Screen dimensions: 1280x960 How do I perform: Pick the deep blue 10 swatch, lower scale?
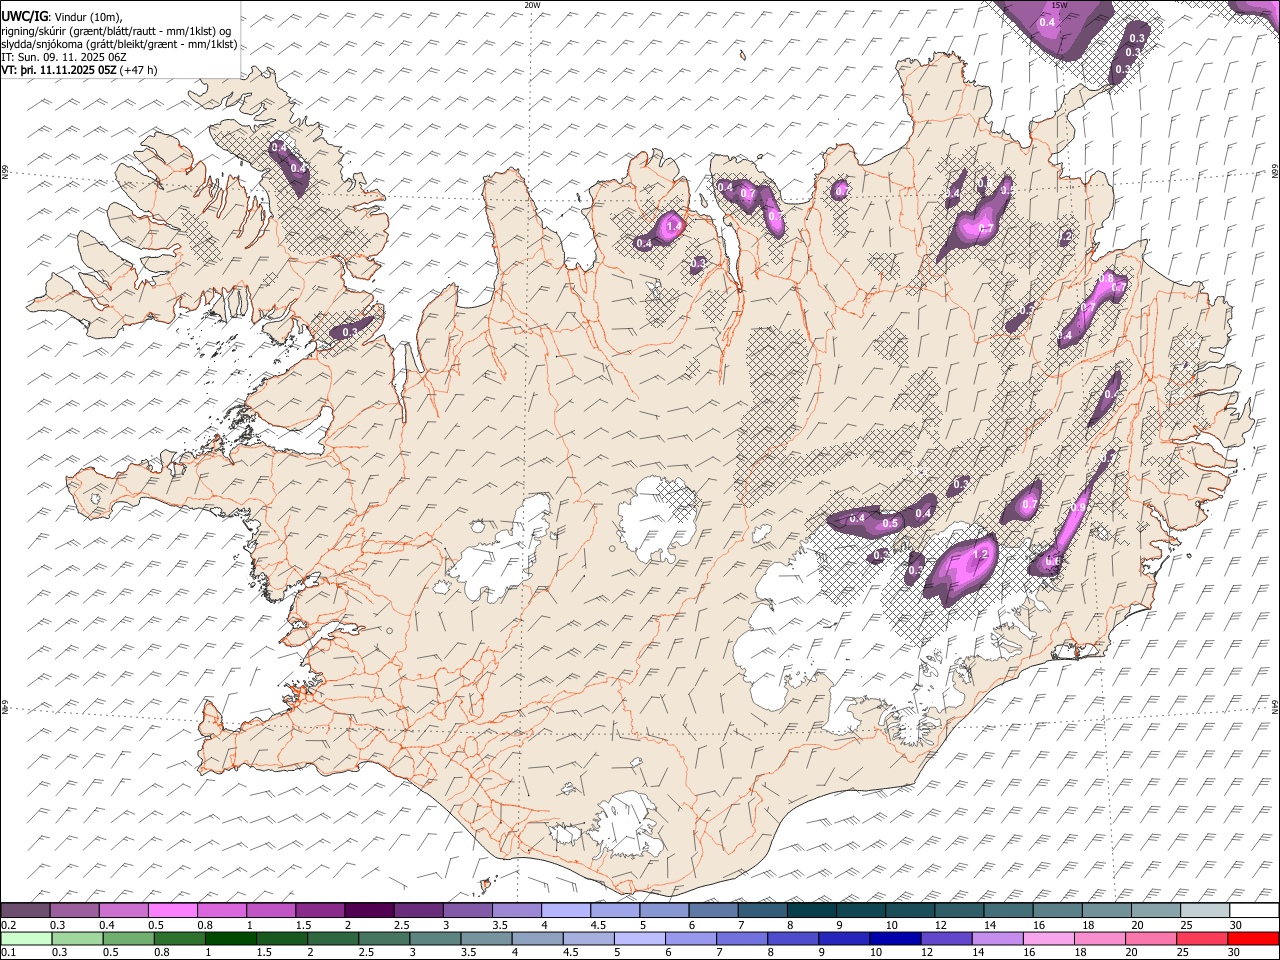tap(895, 938)
